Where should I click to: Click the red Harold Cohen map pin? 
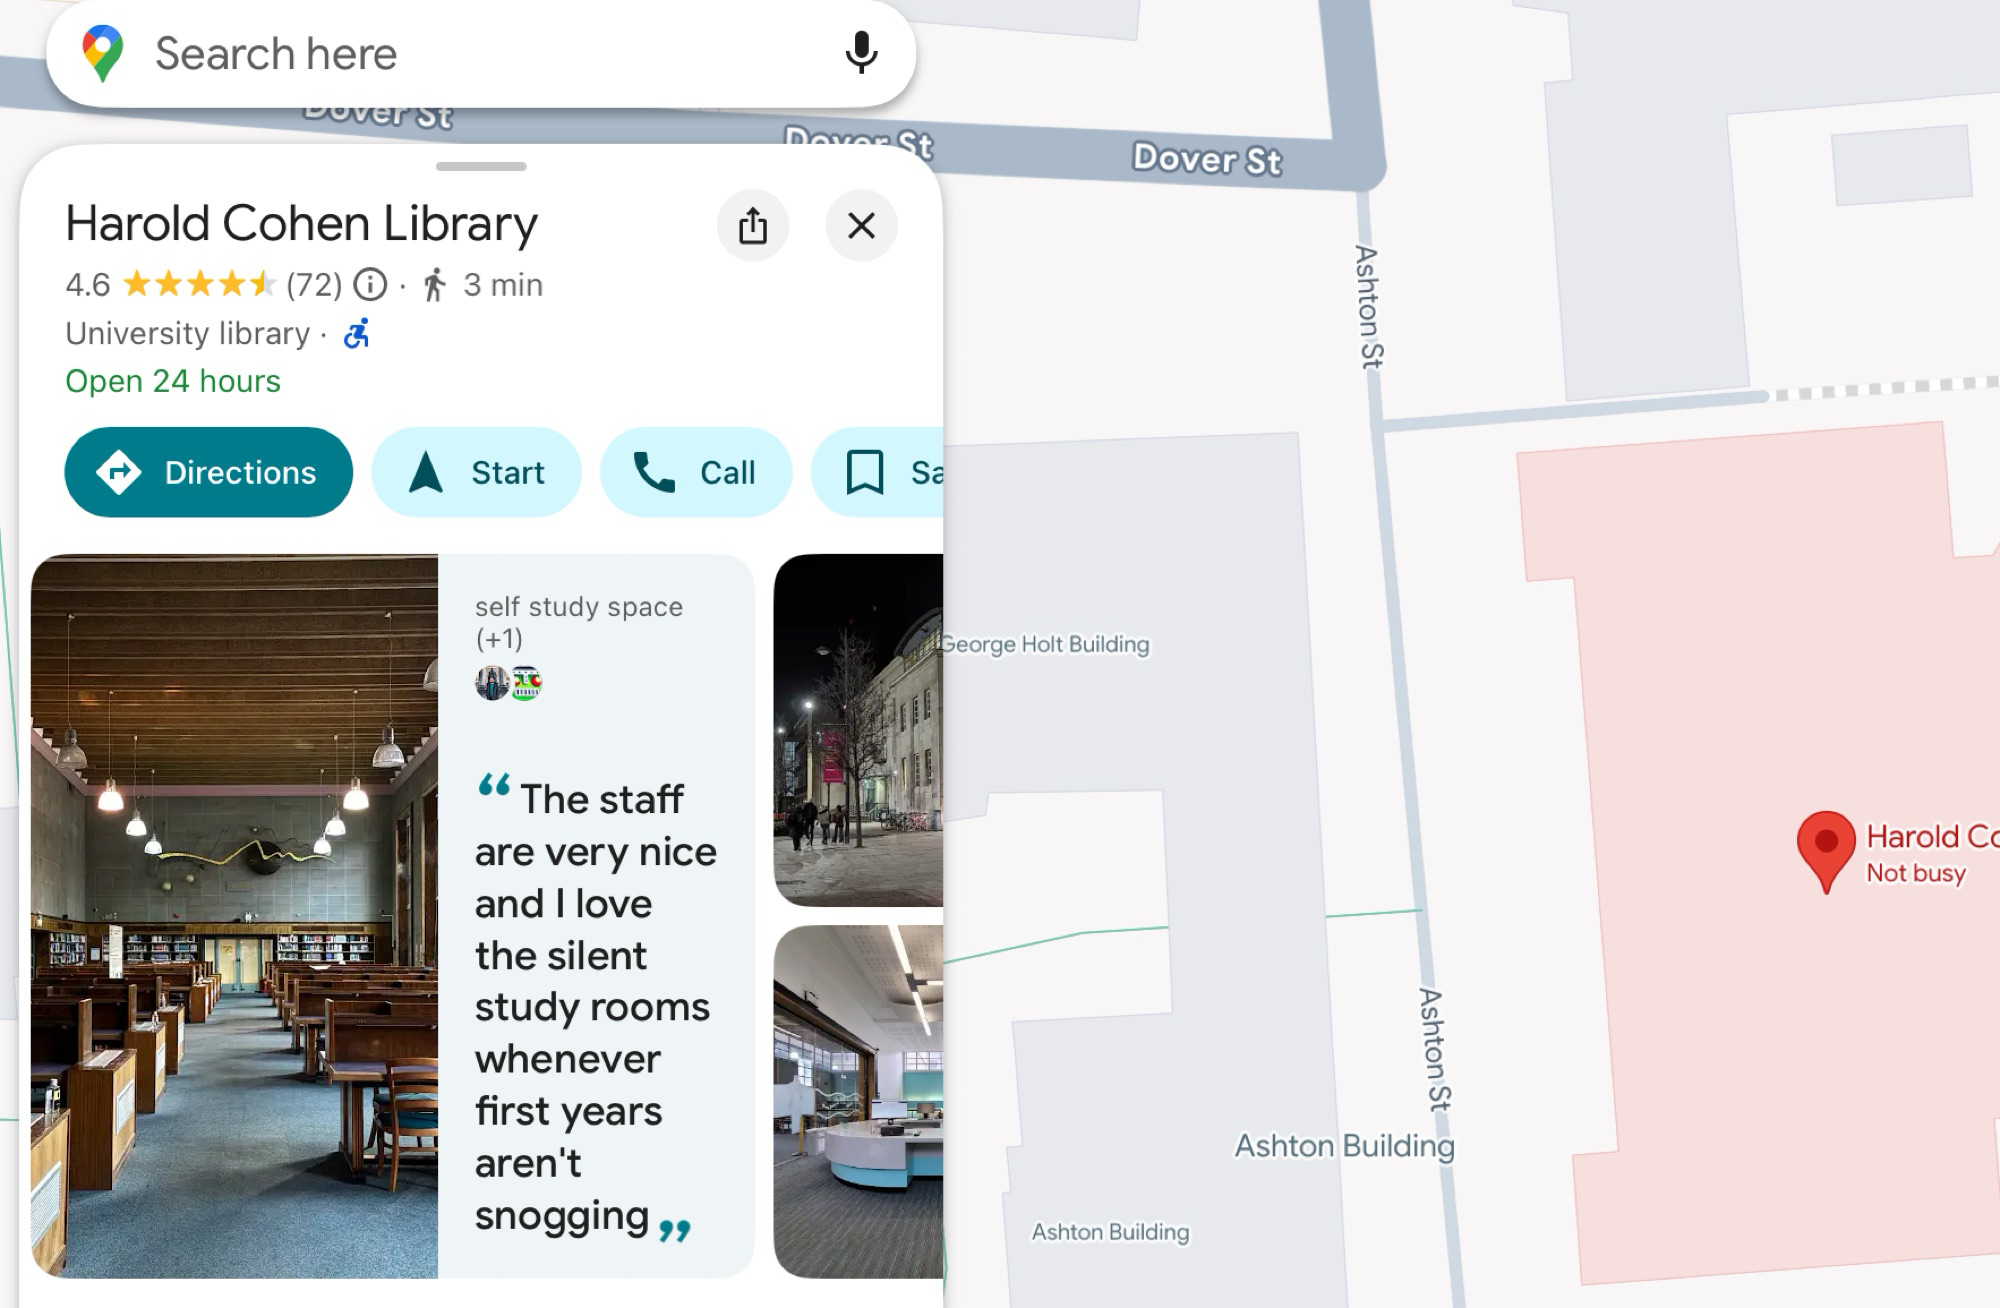coord(1826,847)
